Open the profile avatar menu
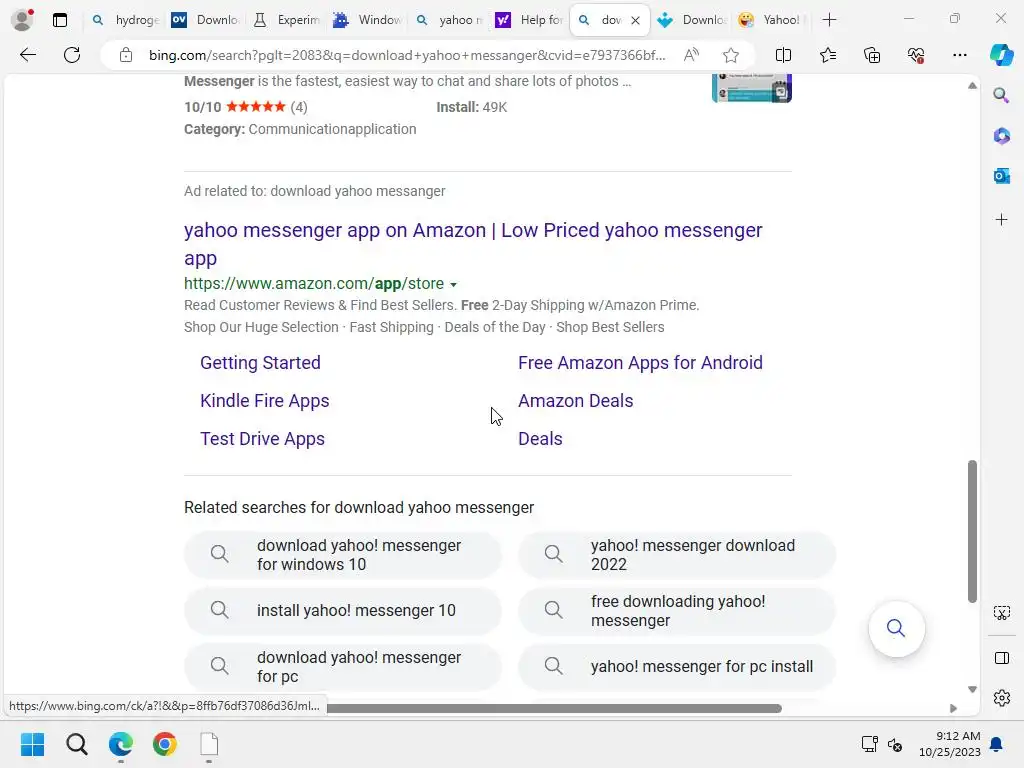This screenshot has width=1024, height=768. [x=22, y=20]
